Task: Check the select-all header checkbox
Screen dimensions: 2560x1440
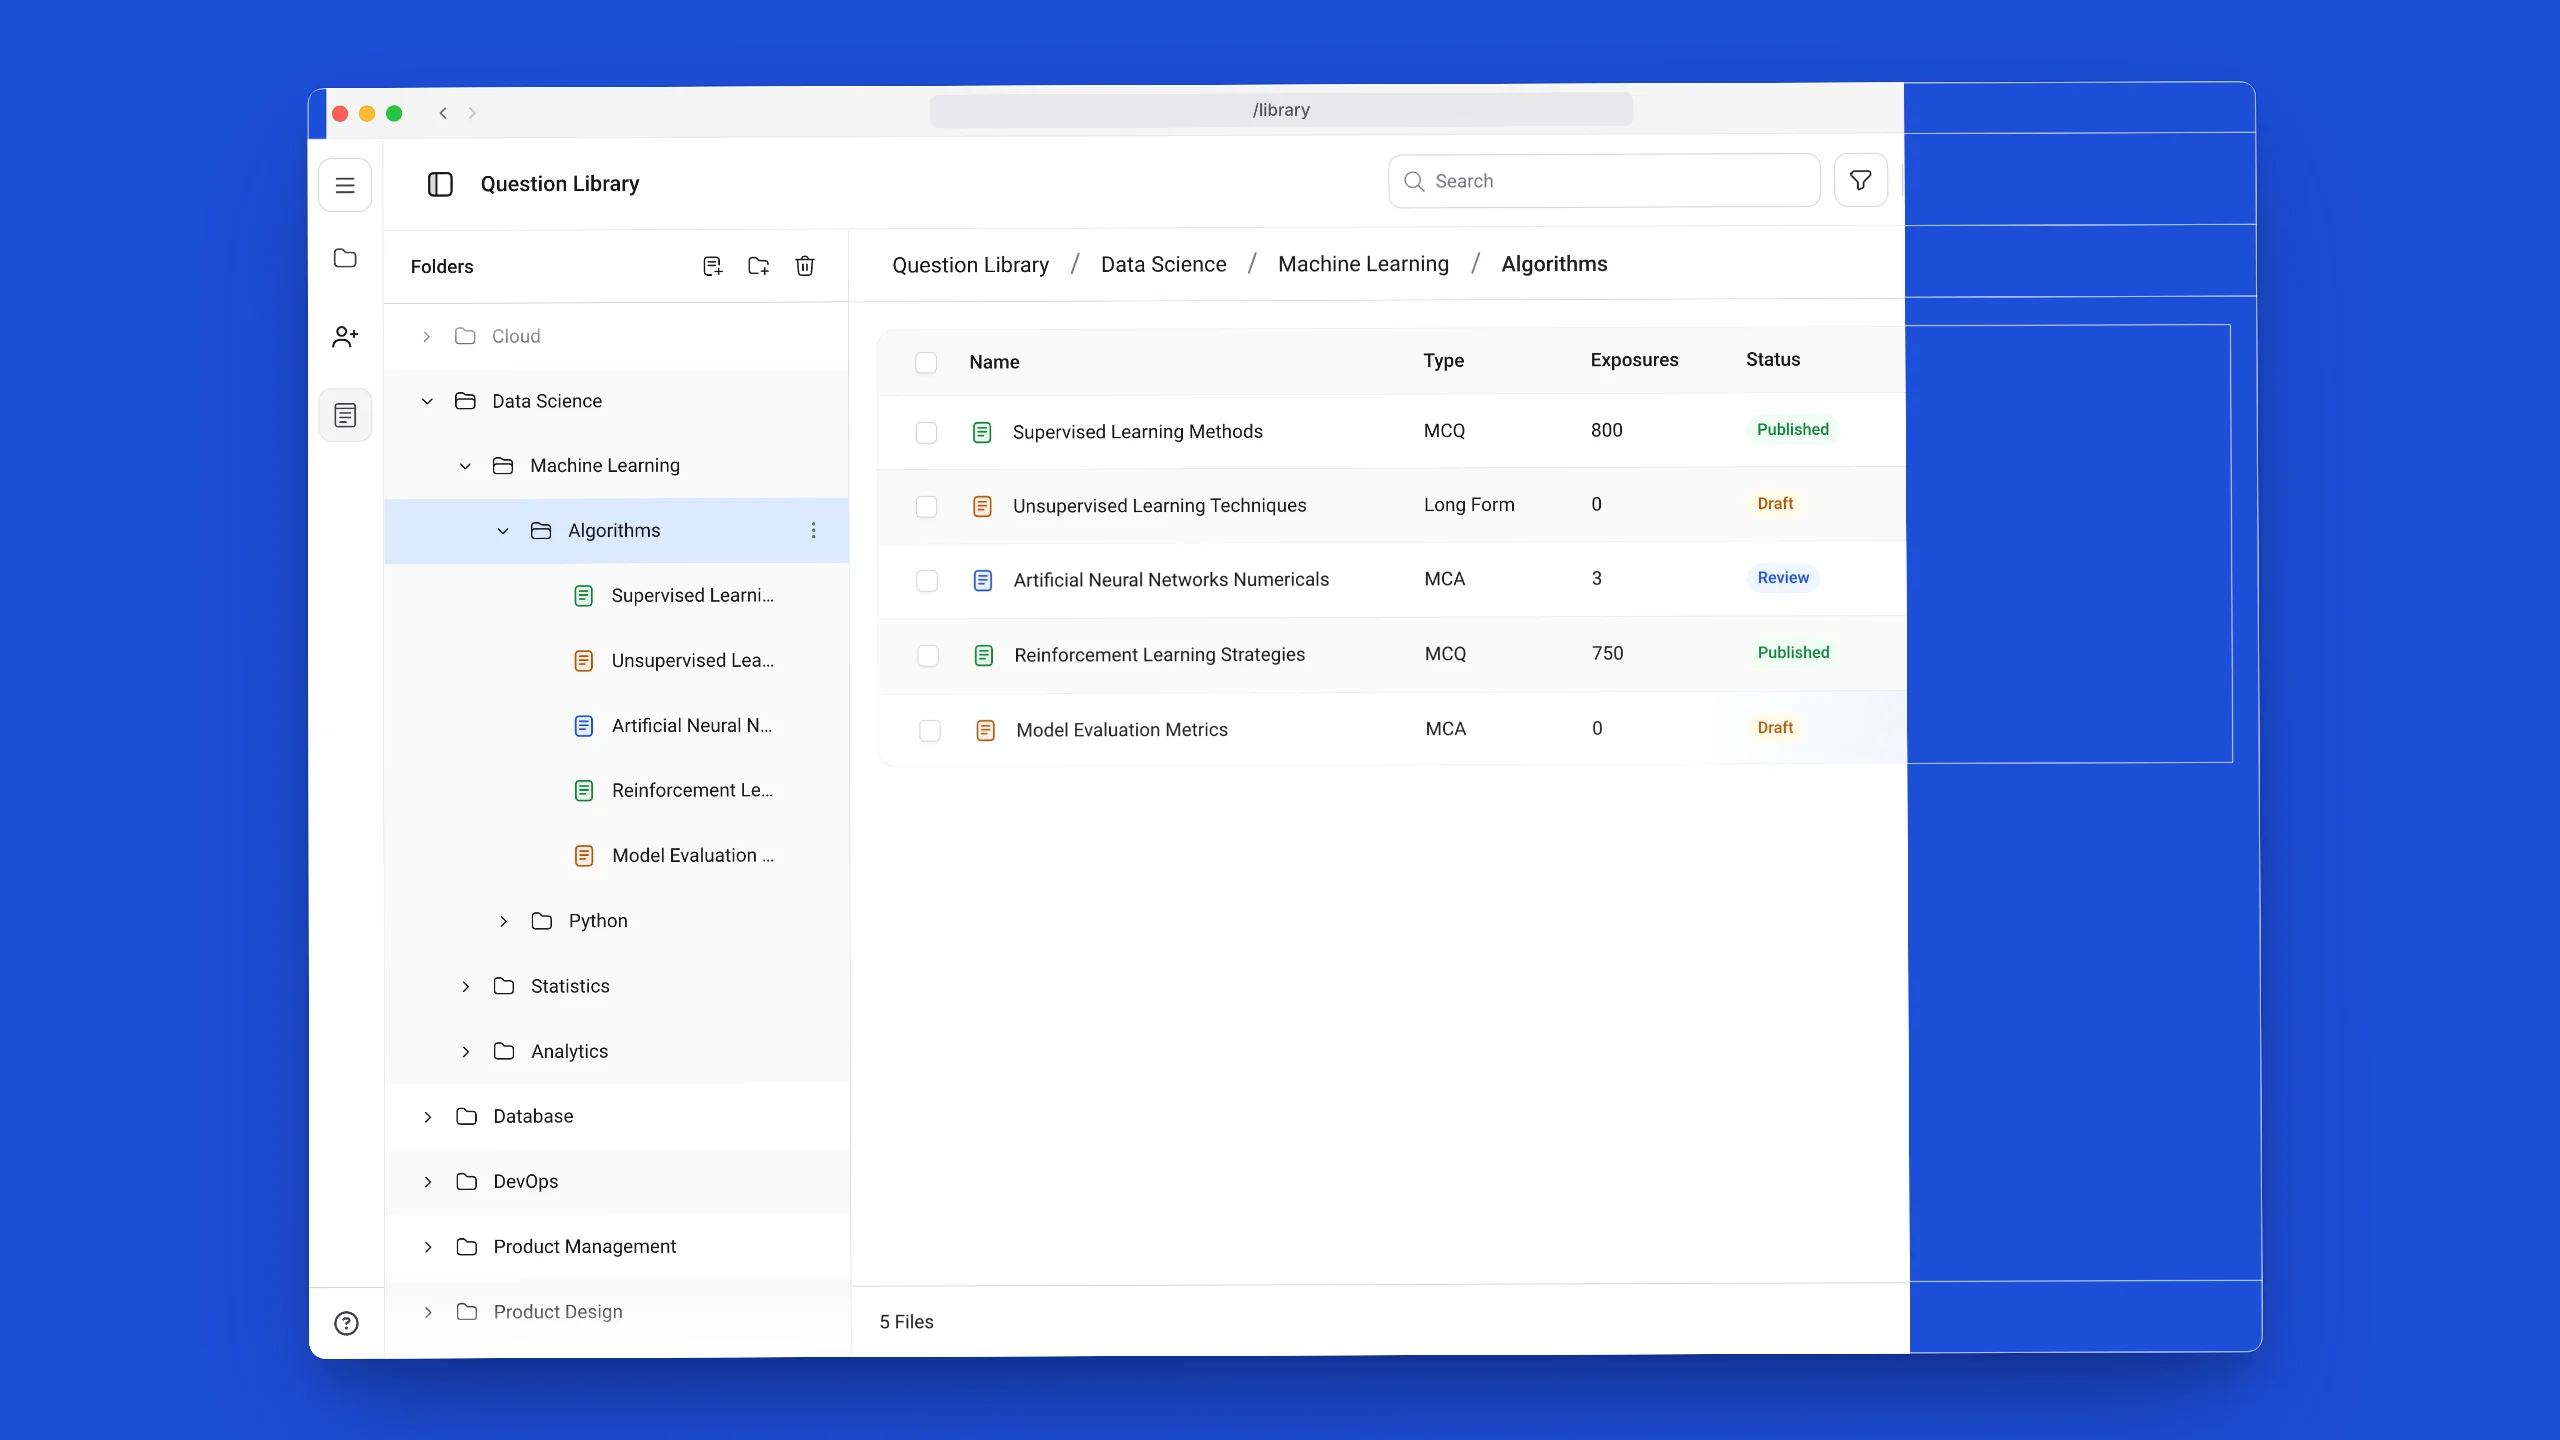Action: point(926,362)
